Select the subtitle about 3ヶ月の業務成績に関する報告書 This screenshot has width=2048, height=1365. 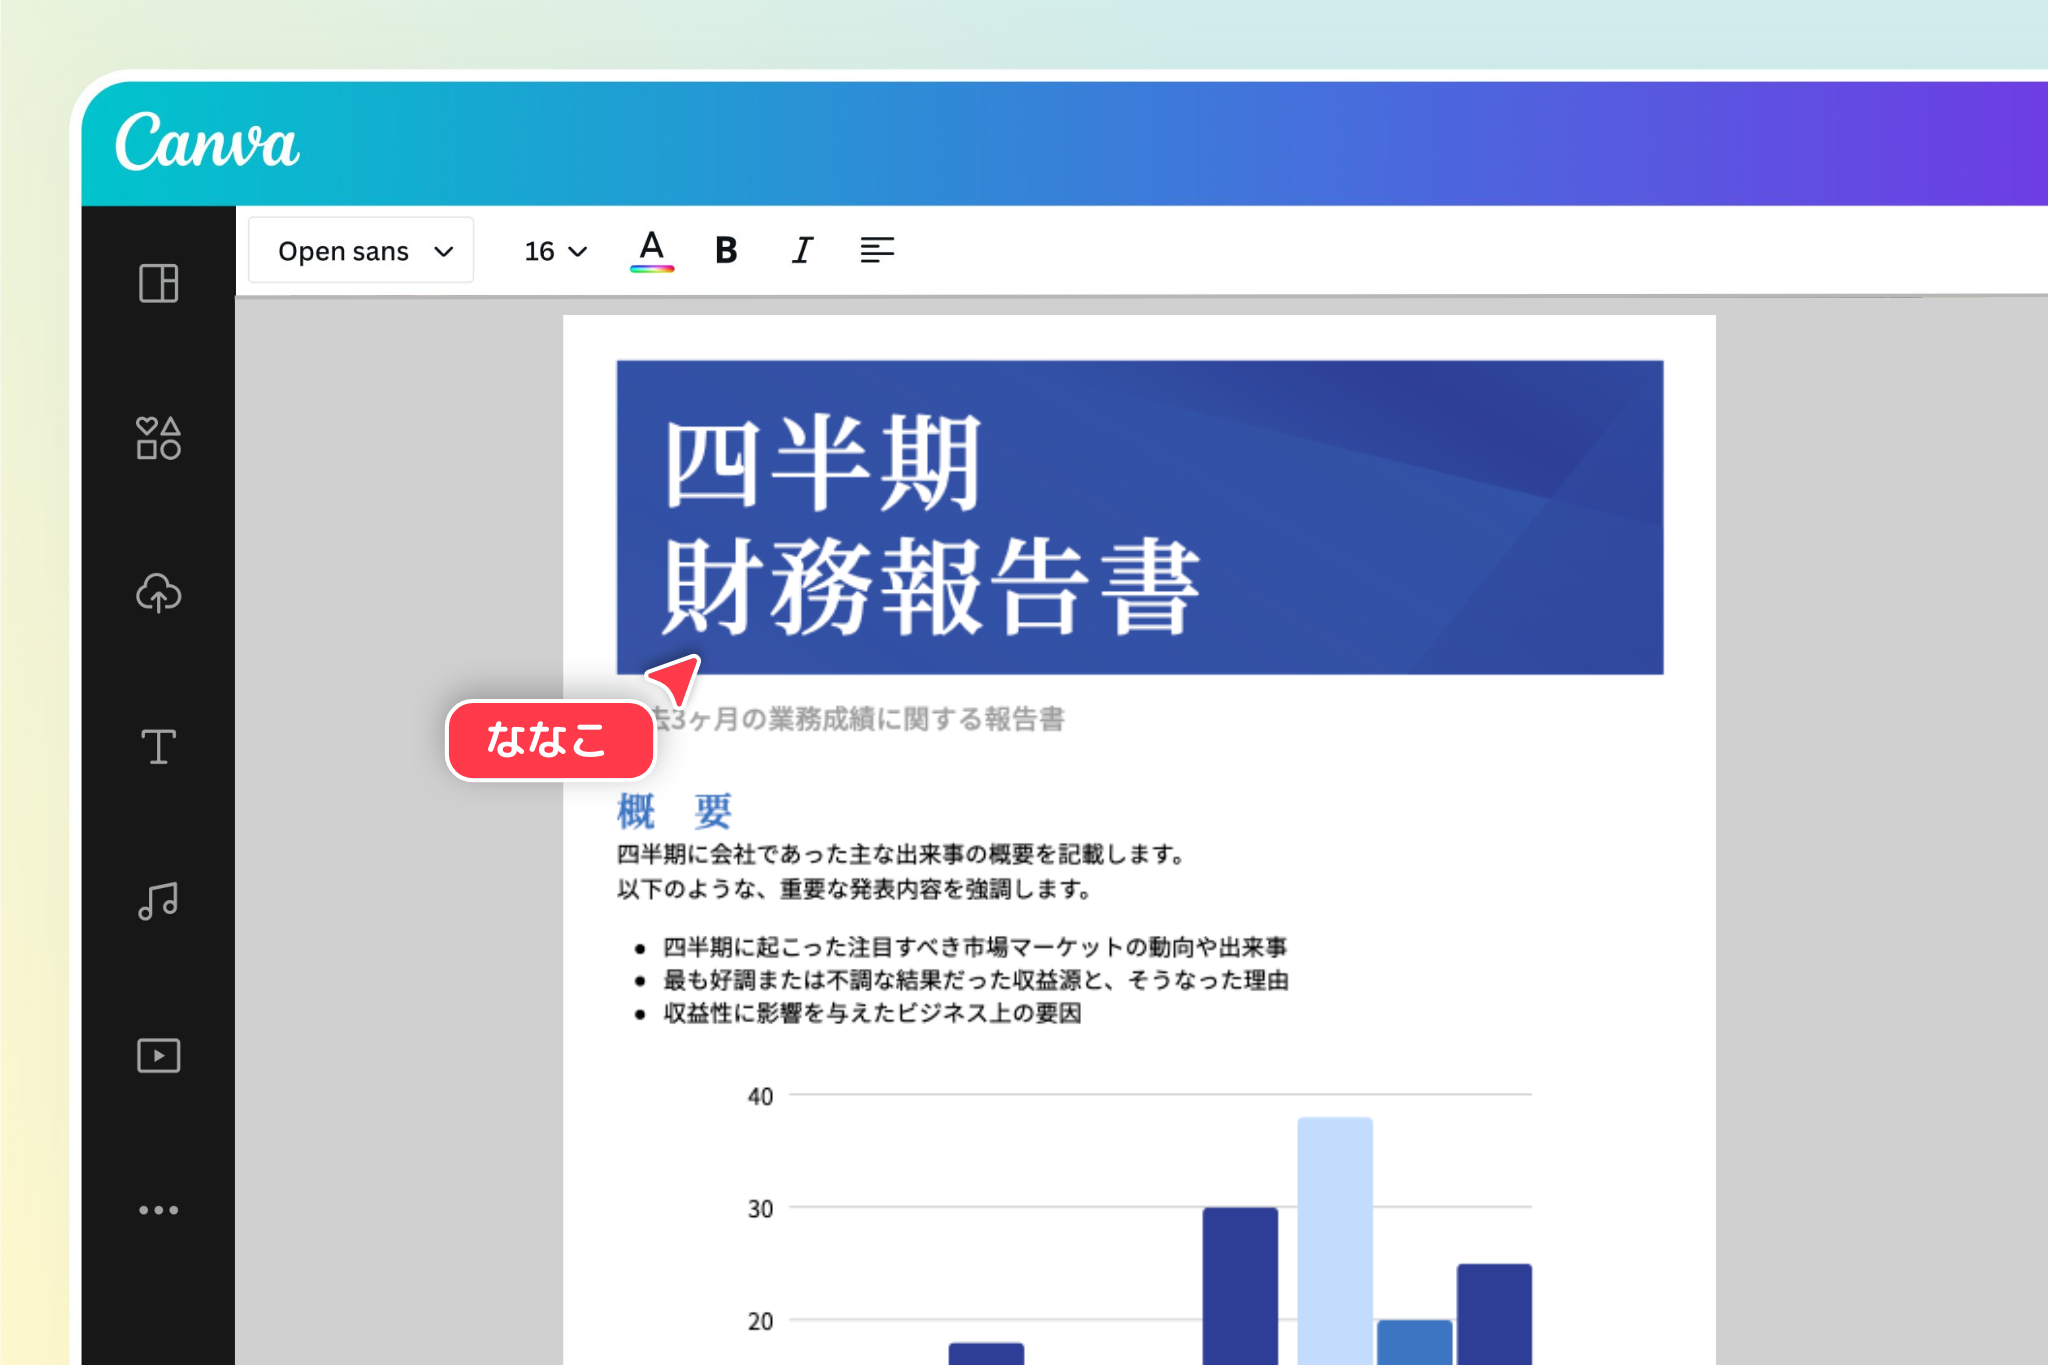click(858, 718)
